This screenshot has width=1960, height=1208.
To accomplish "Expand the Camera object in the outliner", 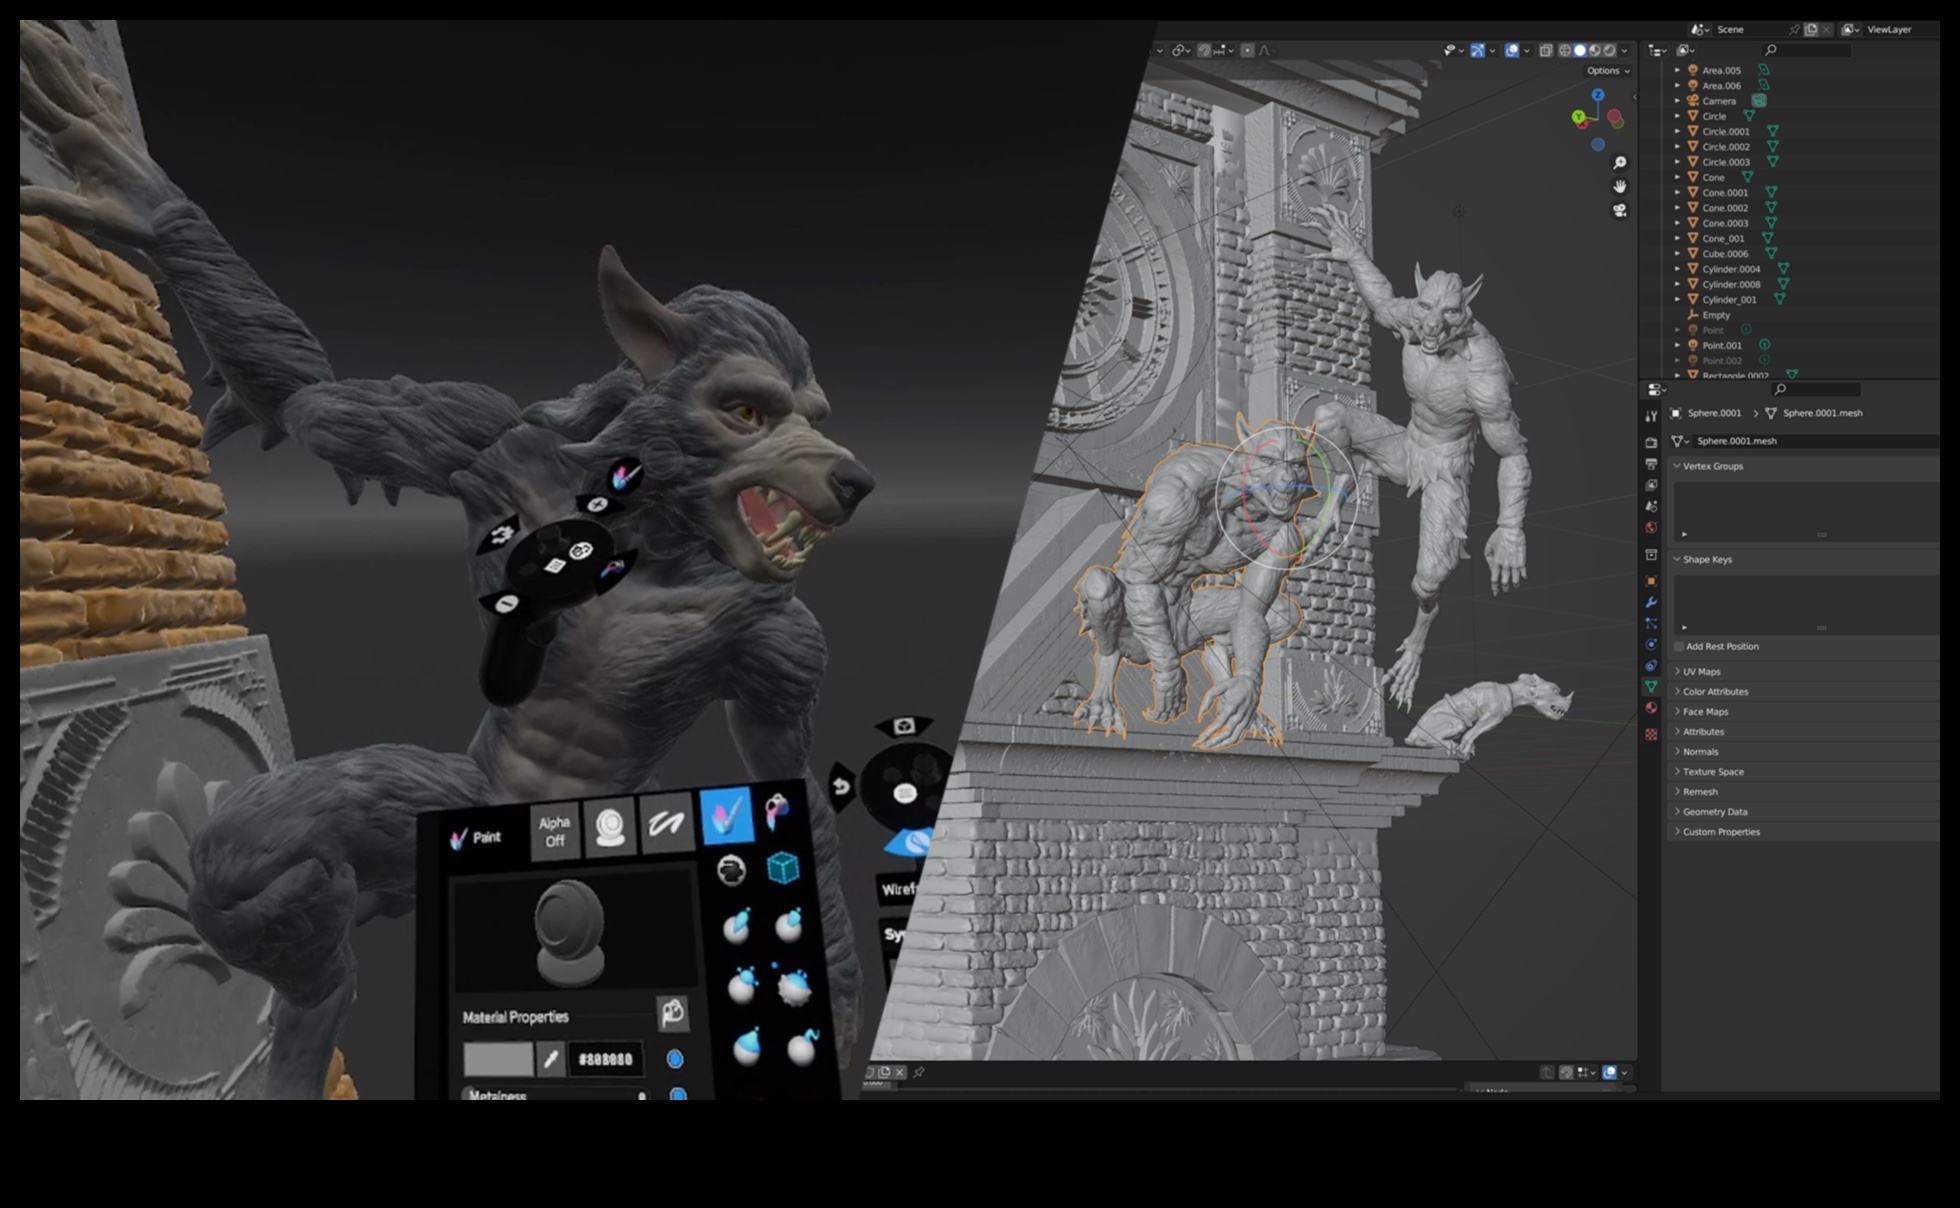I will pyautogui.click(x=1676, y=101).
